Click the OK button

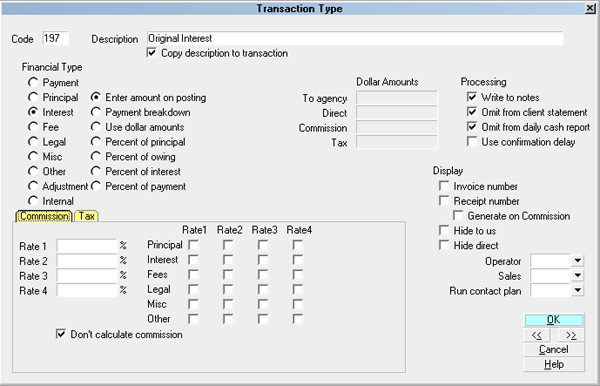[554, 319]
